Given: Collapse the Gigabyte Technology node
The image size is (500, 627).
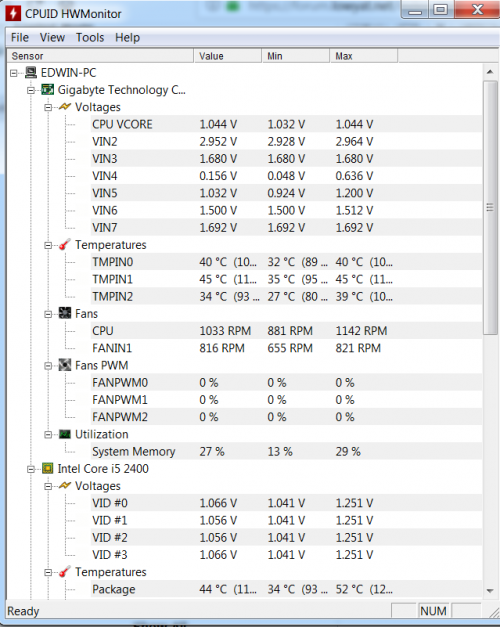Looking at the screenshot, I should coord(31,90).
